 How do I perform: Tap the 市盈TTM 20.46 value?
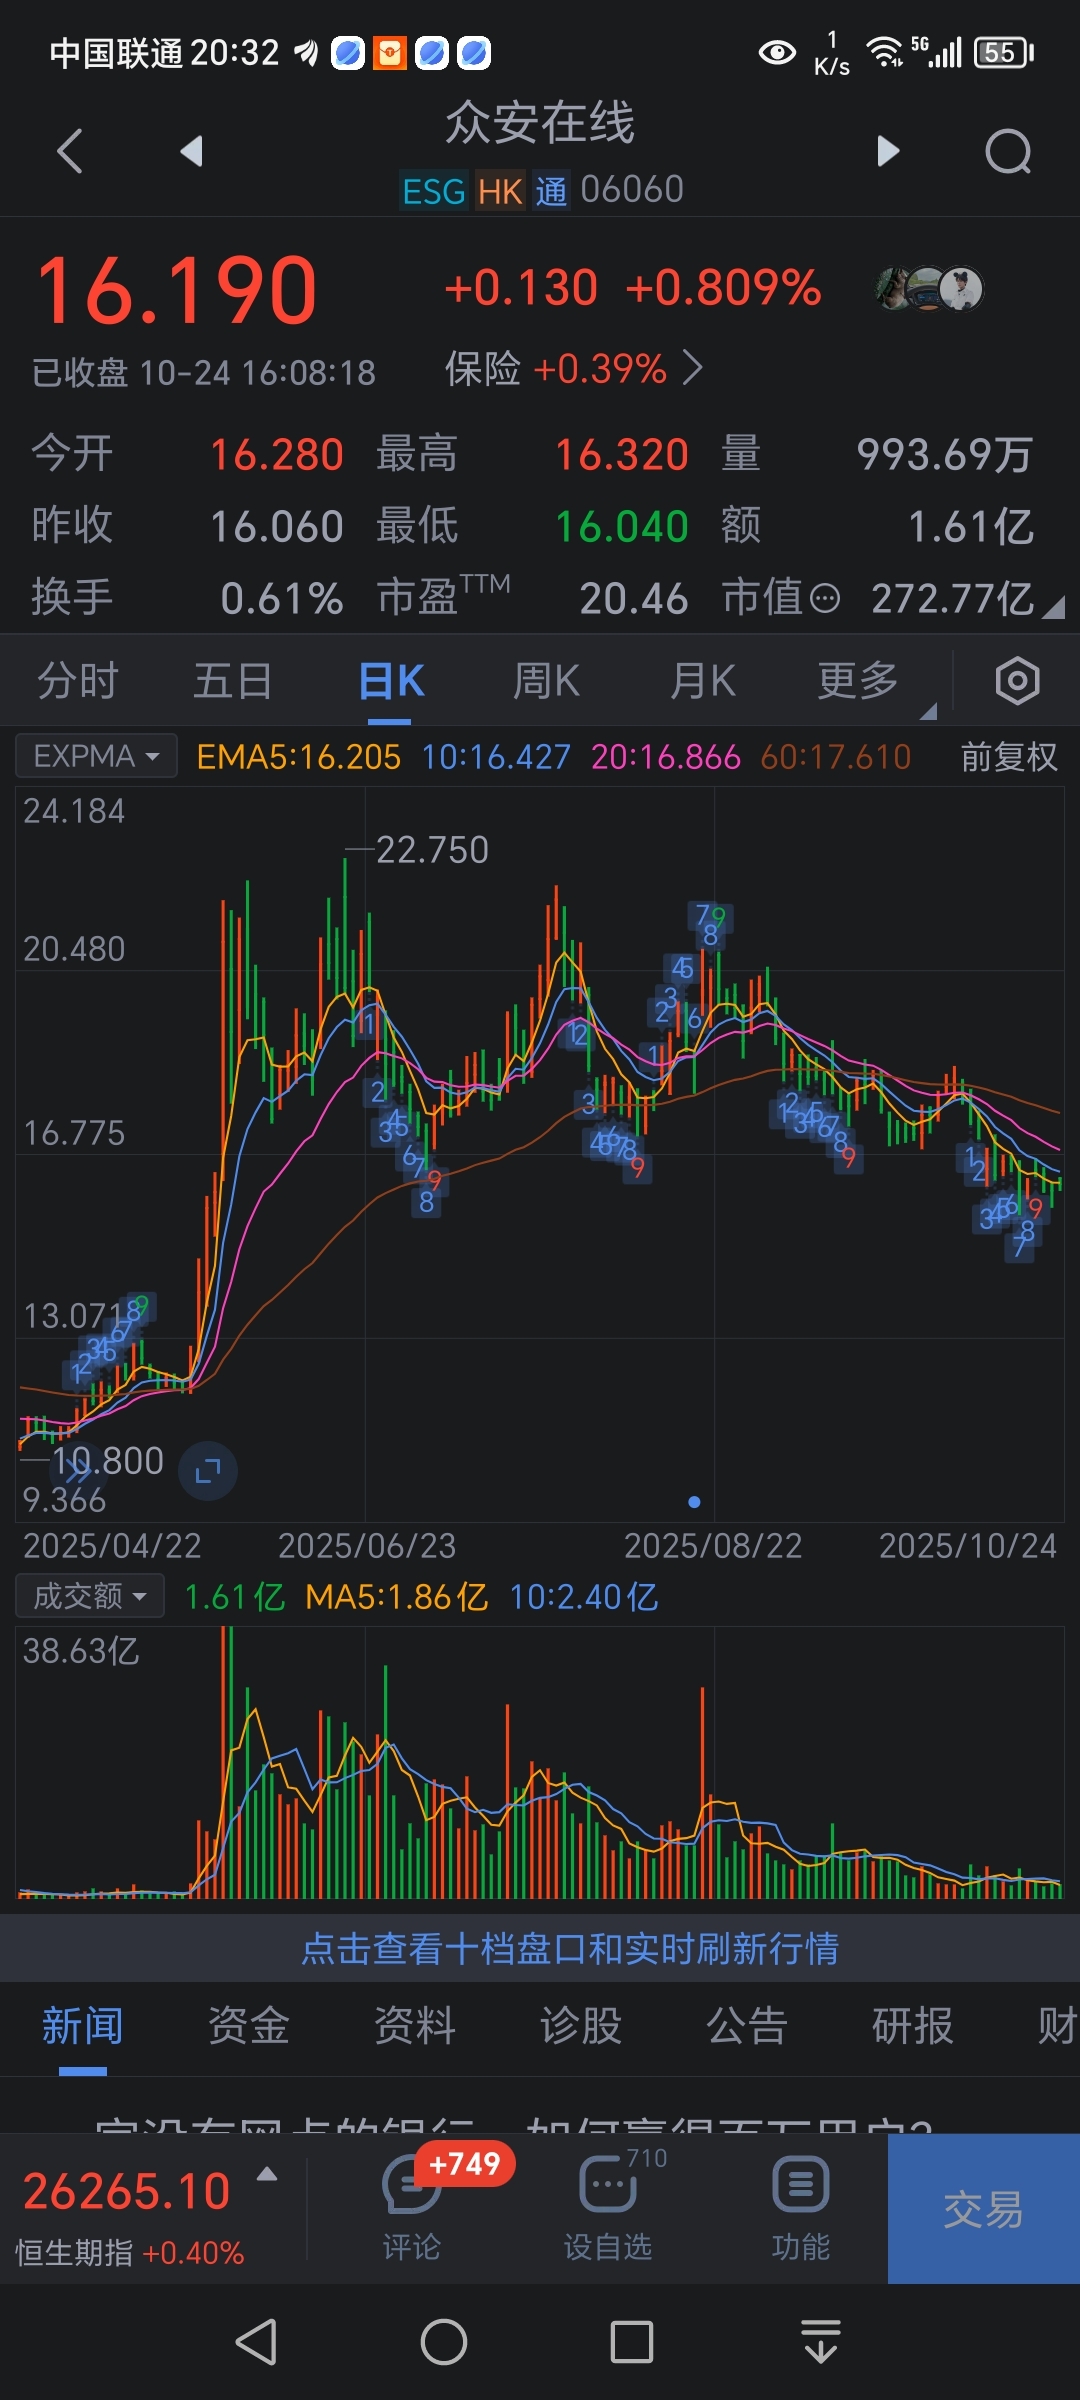click(634, 599)
